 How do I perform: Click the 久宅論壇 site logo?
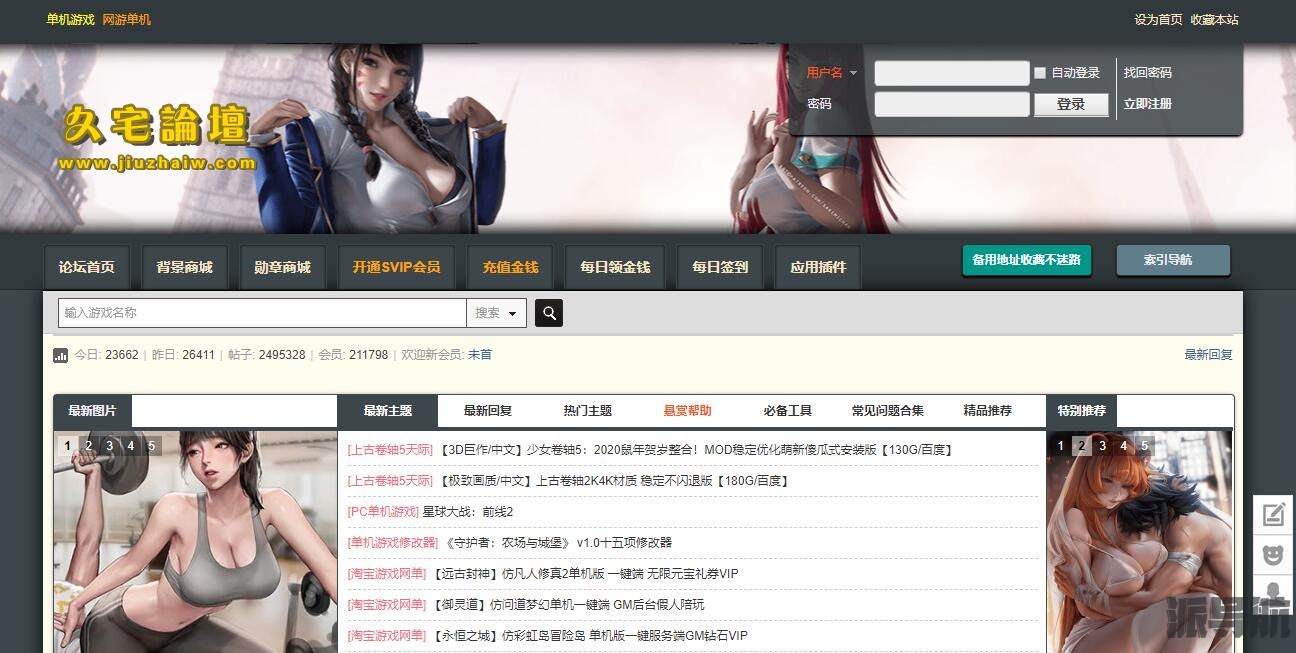158,136
